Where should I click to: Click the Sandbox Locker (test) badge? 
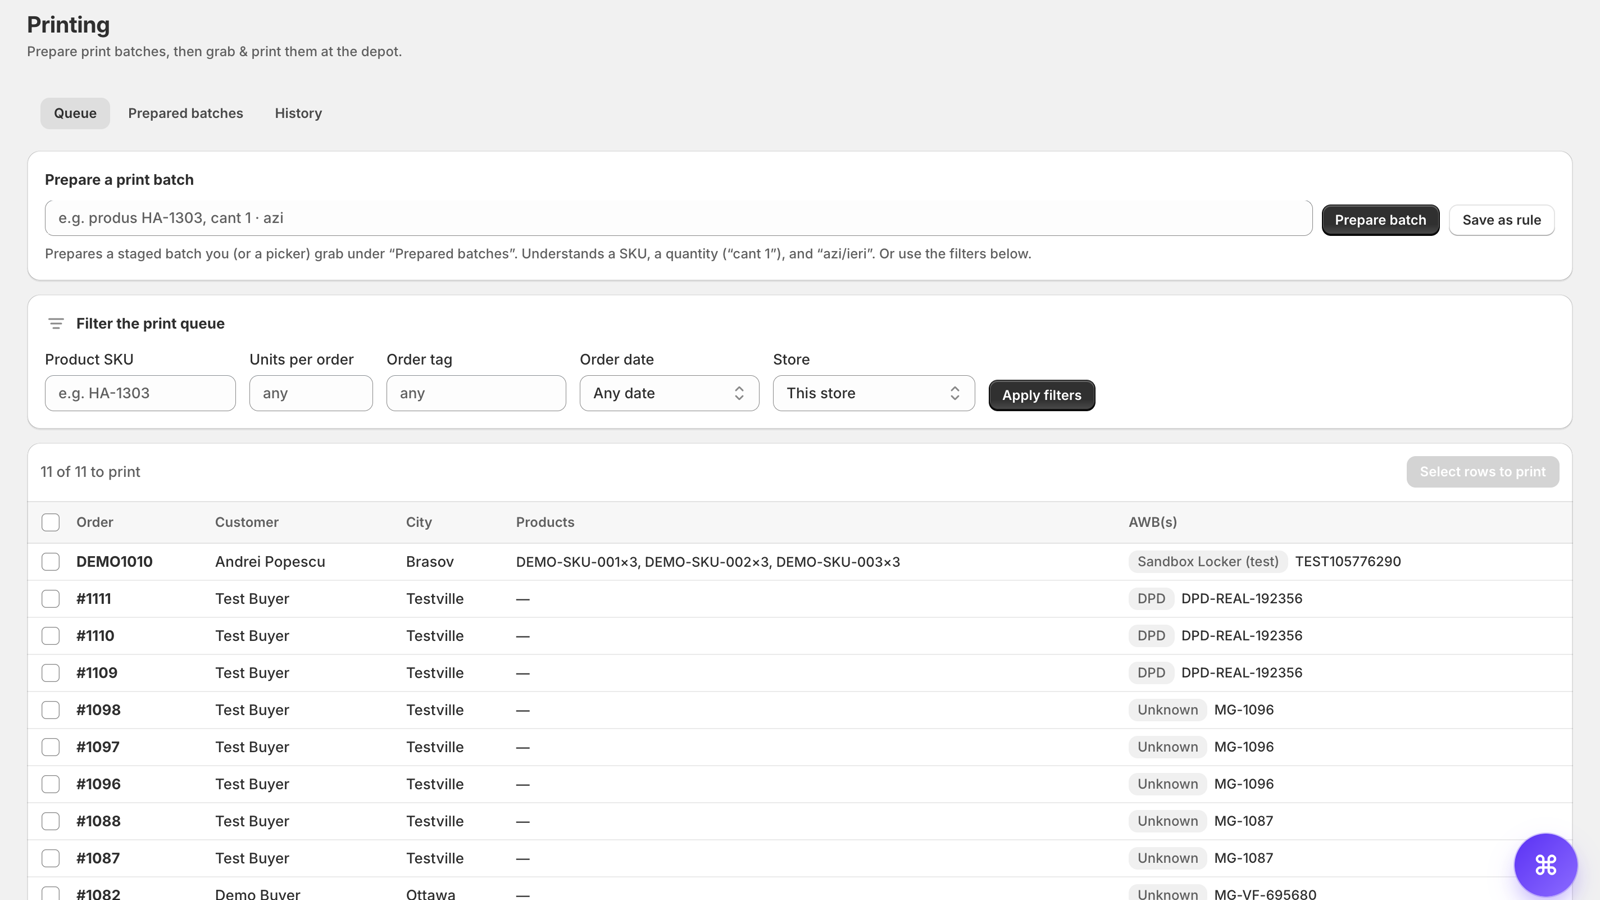pos(1208,562)
